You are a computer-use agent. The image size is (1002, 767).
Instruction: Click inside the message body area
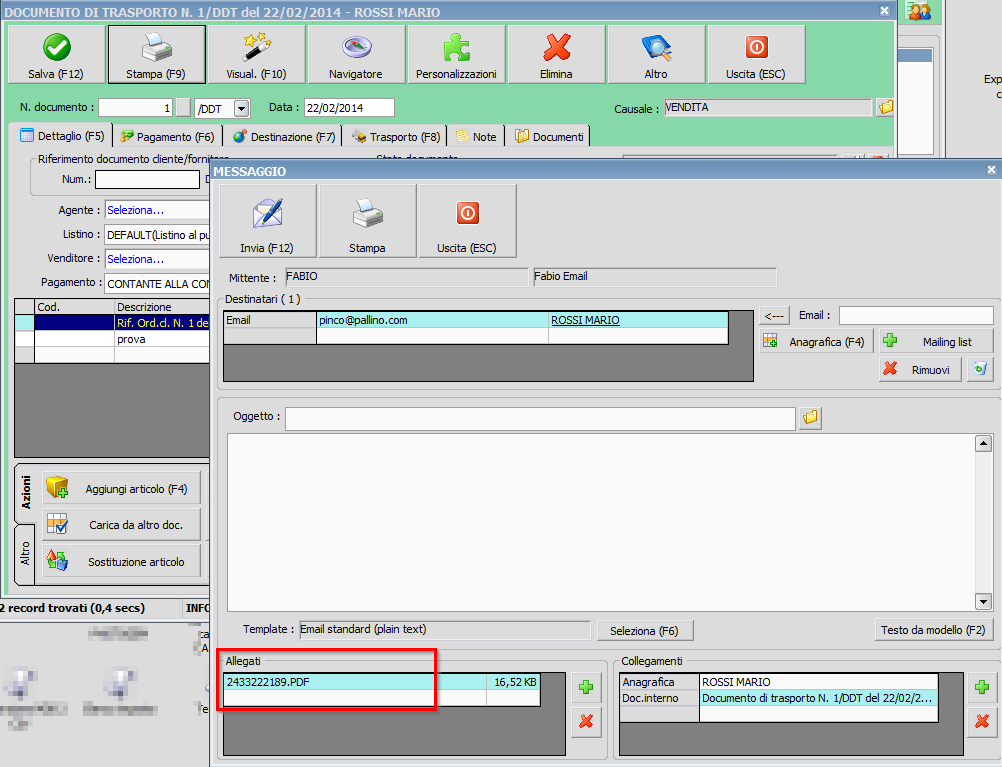[601, 522]
